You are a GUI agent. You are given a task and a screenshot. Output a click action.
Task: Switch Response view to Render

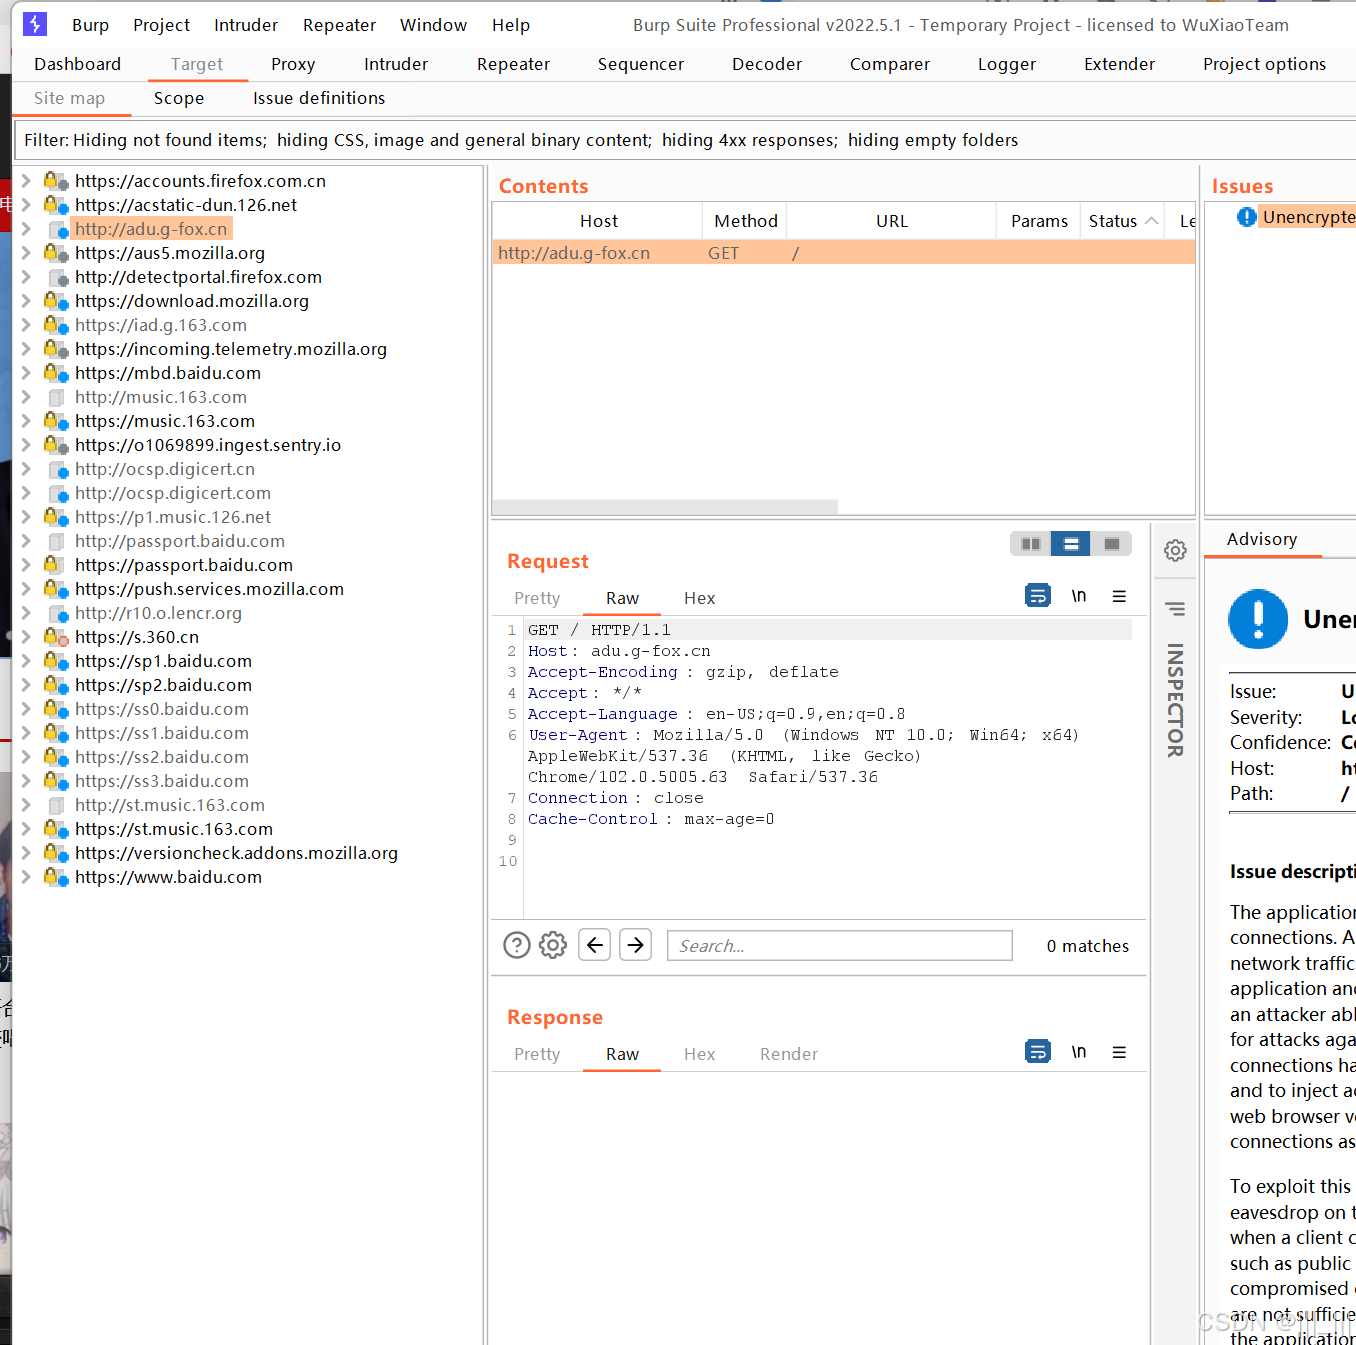click(x=789, y=1054)
